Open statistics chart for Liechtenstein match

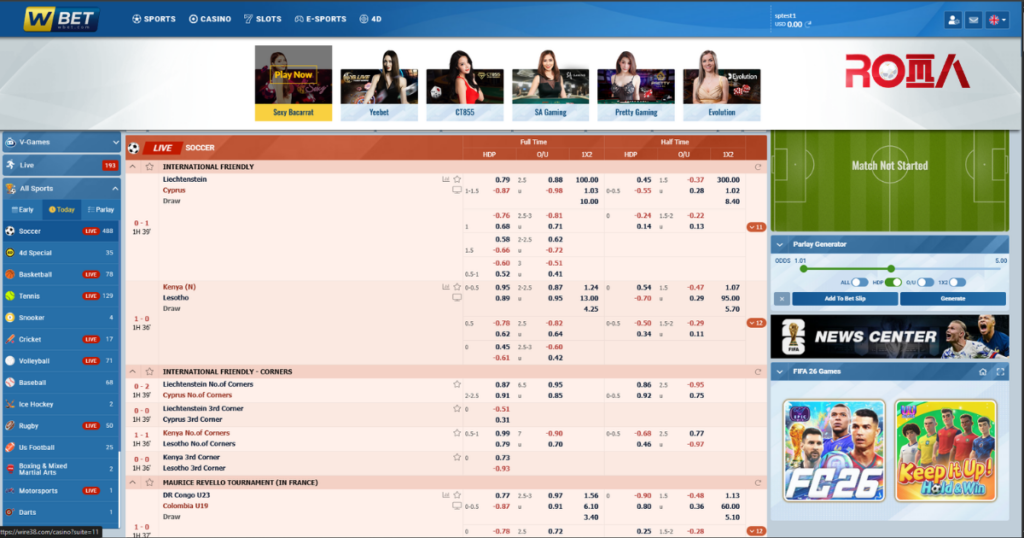click(445, 179)
